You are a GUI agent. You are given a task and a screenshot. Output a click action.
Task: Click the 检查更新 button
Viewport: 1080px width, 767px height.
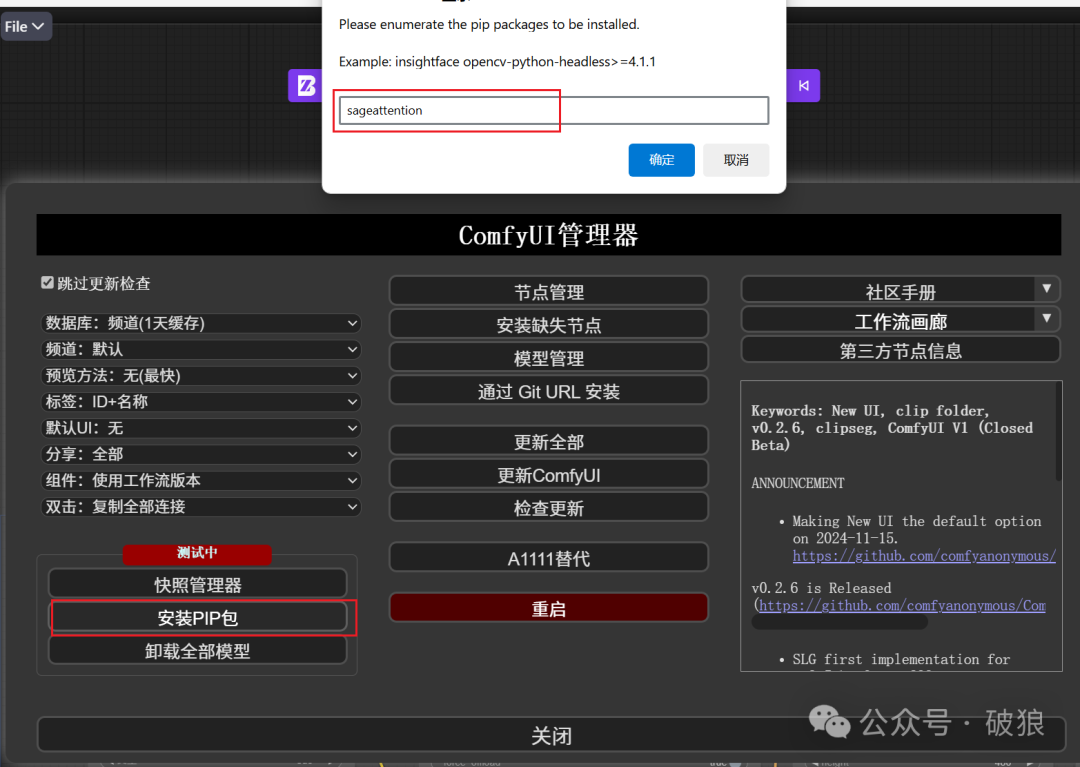pyautogui.click(x=549, y=508)
